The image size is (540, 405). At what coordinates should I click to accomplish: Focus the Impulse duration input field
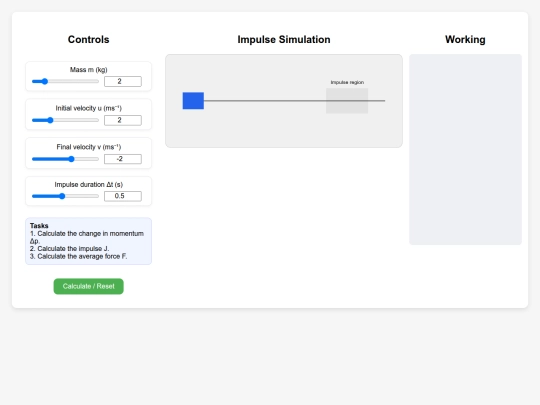pos(123,196)
